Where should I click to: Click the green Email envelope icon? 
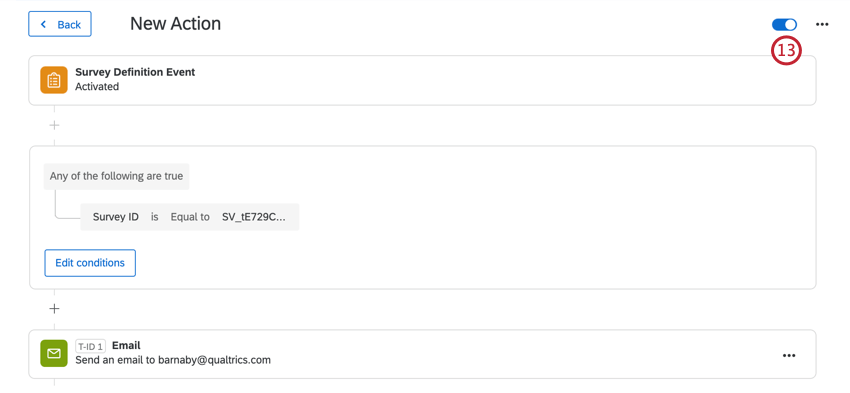coord(54,353)
